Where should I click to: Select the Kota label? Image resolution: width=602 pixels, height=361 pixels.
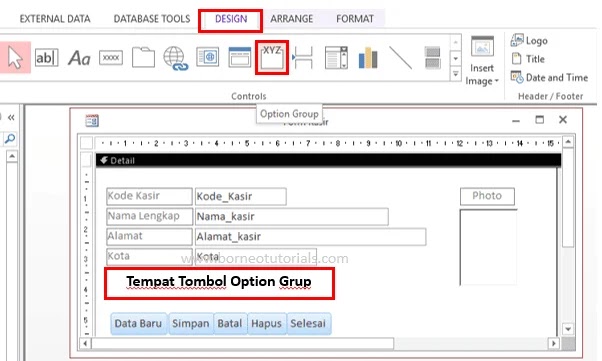click(x=149, y=257)
